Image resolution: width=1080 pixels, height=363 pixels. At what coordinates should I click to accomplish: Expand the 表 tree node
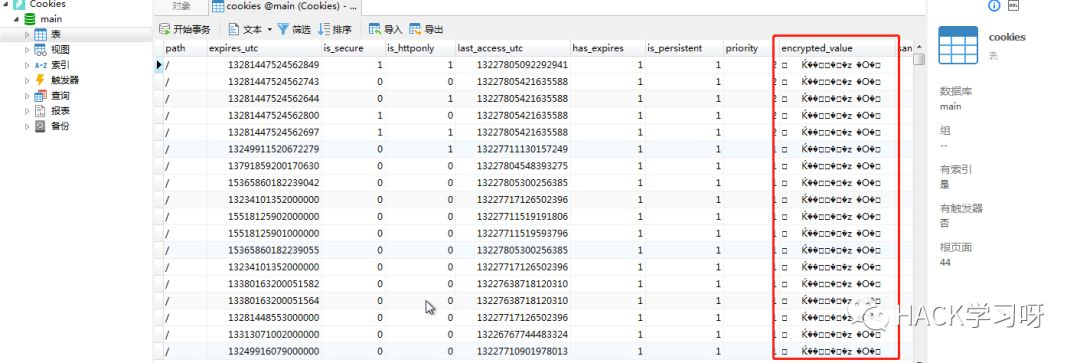[x=28, y=34]
